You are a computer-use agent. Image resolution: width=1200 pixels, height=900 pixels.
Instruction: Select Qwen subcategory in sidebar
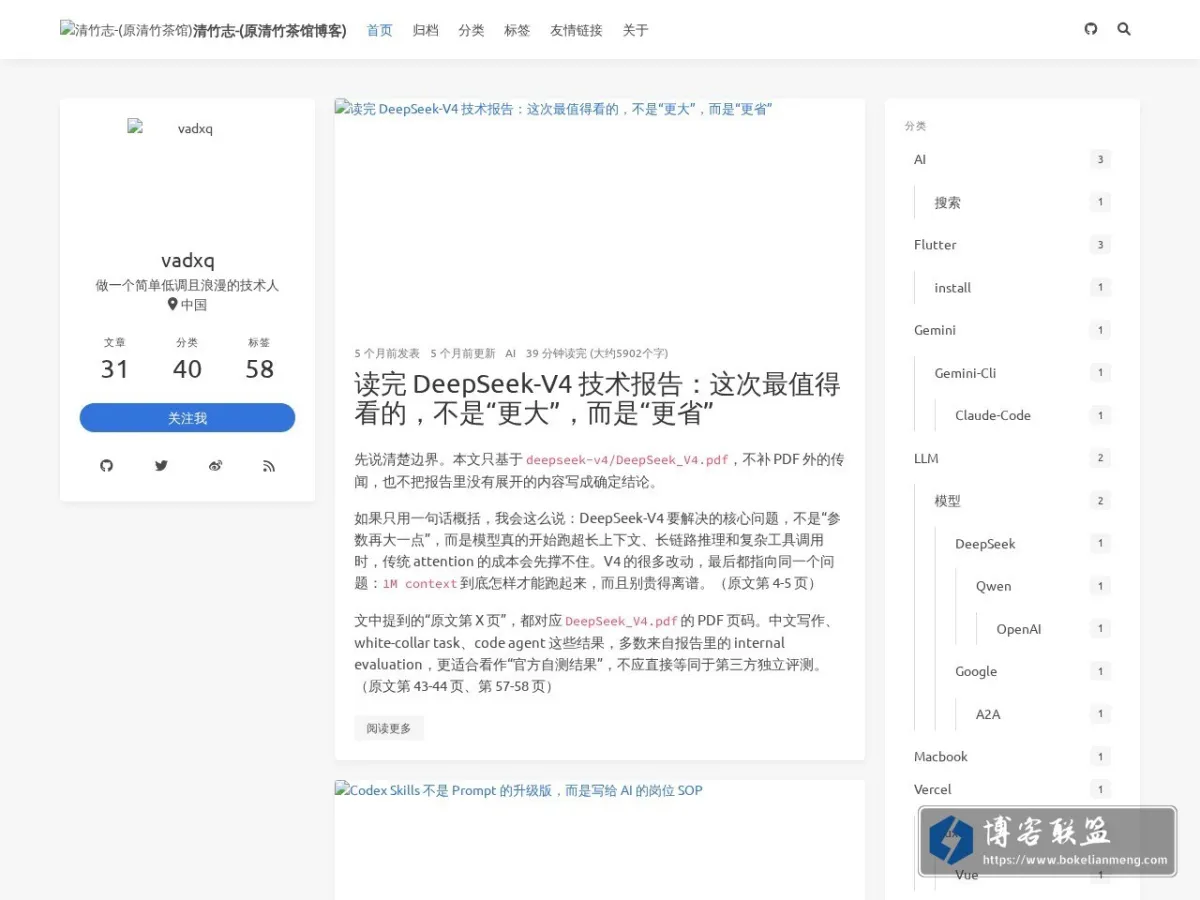1043,586
